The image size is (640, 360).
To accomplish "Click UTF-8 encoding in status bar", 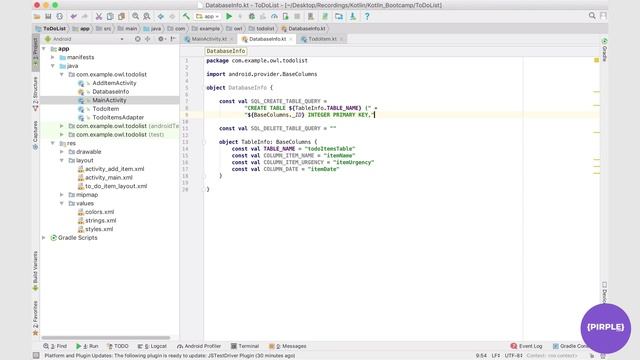I will pyautogui.click(x=513, y=356).
